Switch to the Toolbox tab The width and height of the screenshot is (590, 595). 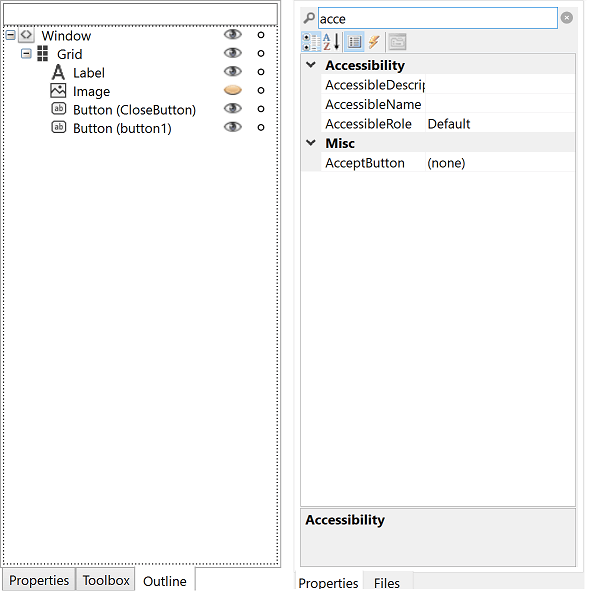pyautogui.click(x=106, y=580)
